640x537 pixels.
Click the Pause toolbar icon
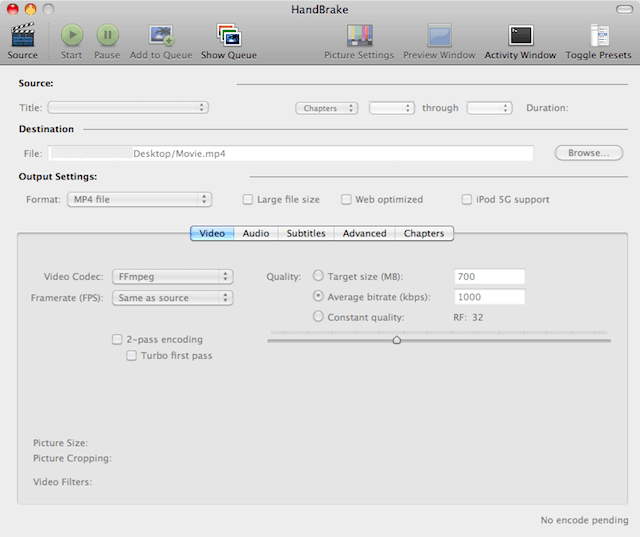pos(106,36)
